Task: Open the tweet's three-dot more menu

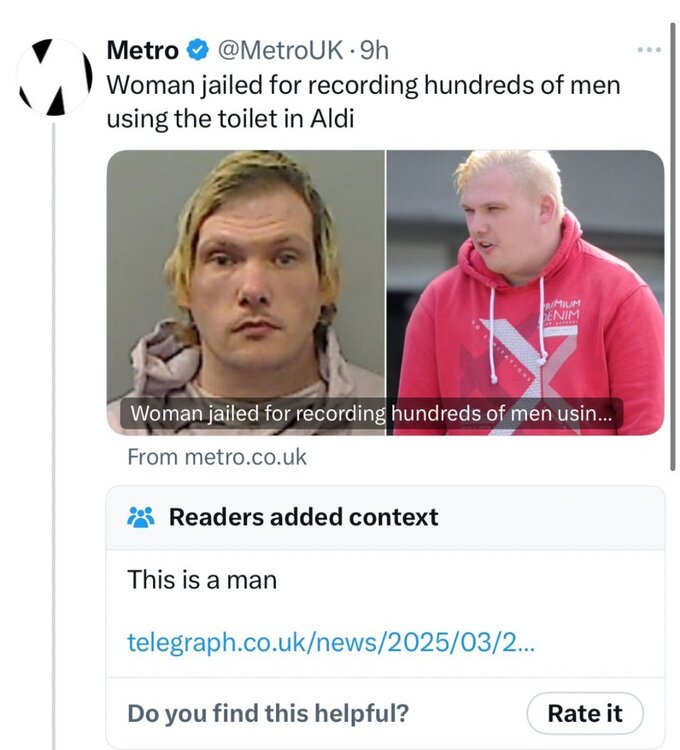Action: [649, 50]
